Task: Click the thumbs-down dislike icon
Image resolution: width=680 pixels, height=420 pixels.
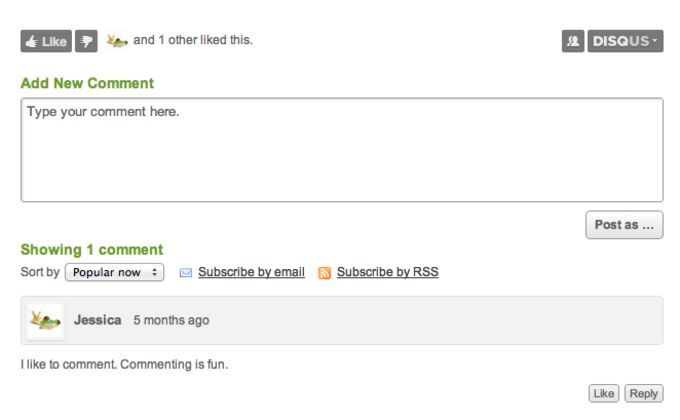Action: 87,41
